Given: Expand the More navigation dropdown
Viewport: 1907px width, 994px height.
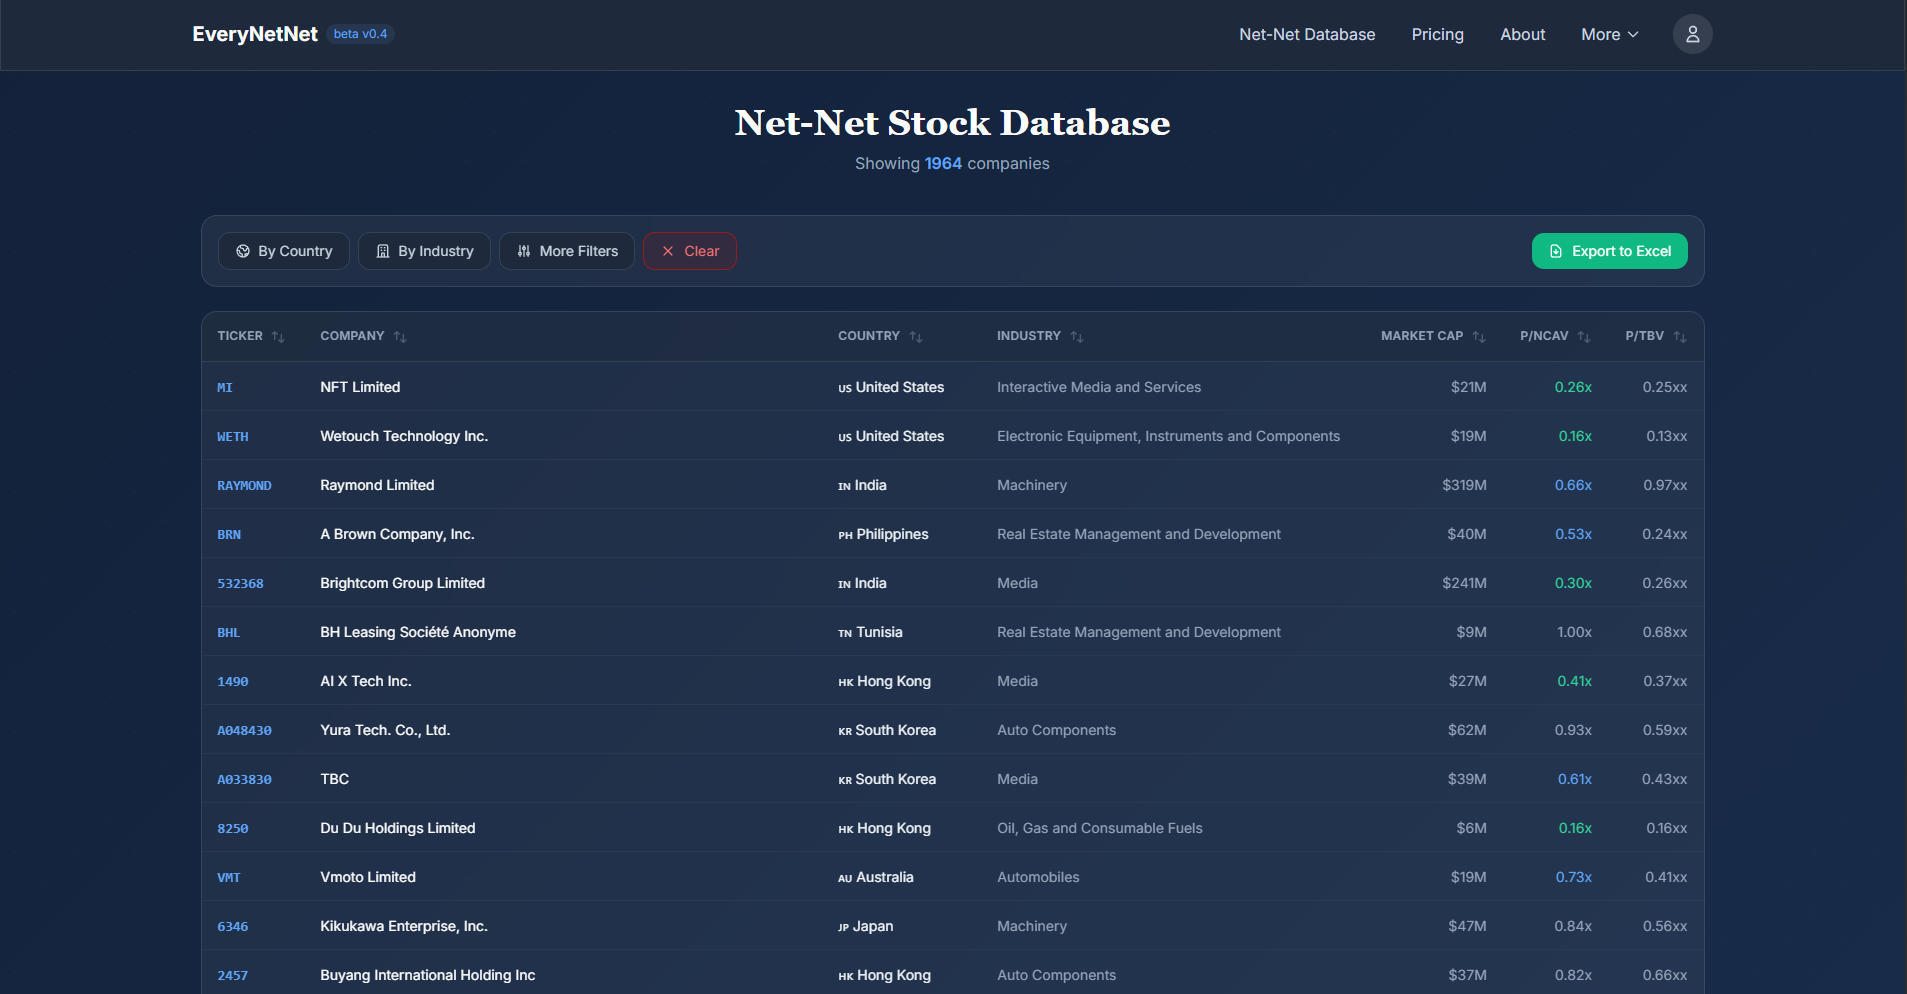Looking at the screenshot, I should click(1608, 34).
